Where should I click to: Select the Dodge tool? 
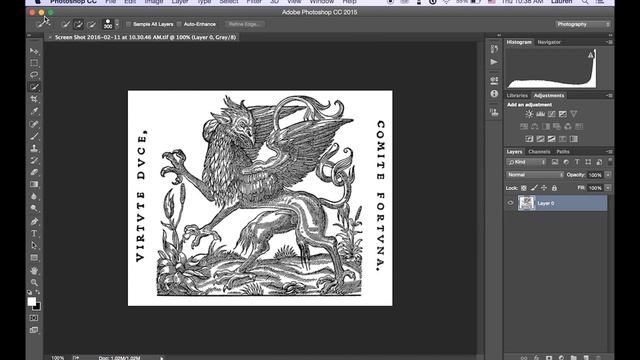pyautogui.click(x=34, y=208)
